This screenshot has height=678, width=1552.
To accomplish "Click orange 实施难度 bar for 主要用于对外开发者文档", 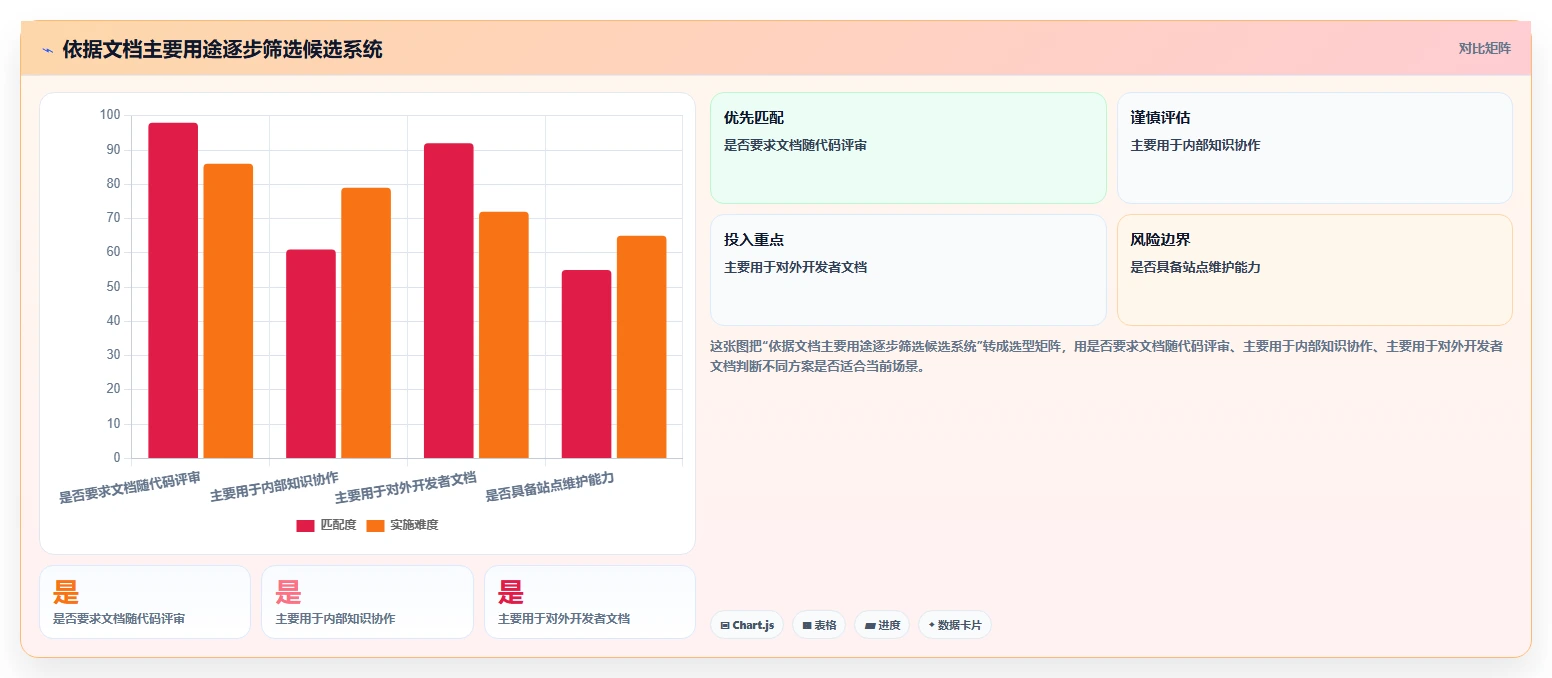I will (x=504, y=335).
